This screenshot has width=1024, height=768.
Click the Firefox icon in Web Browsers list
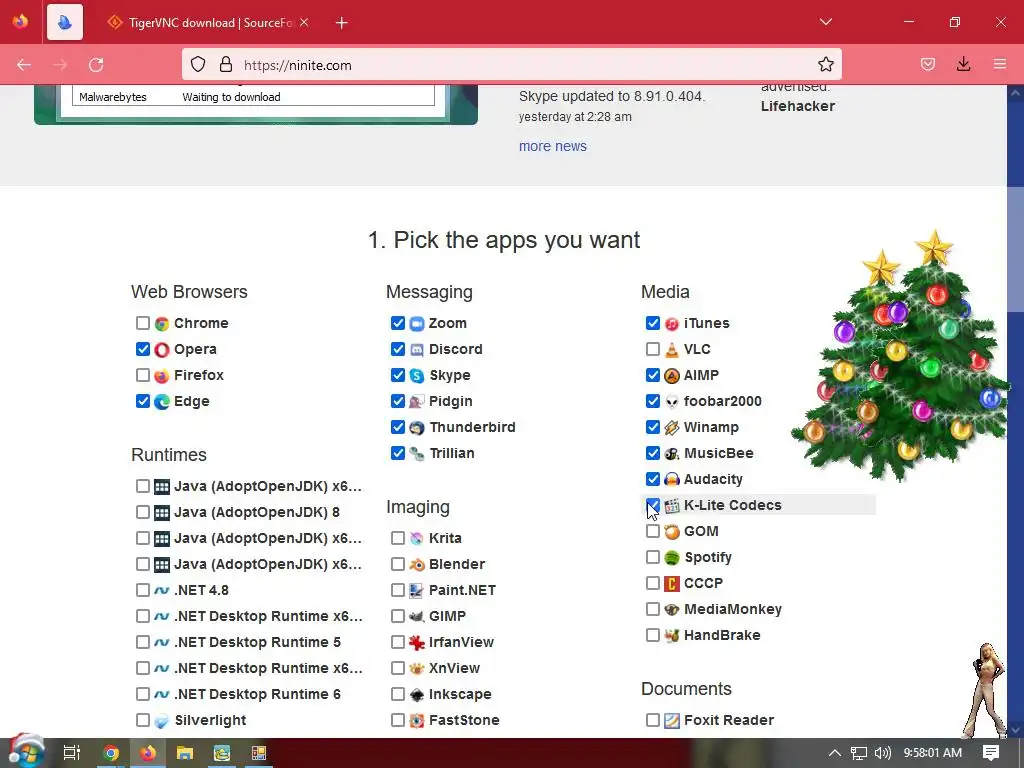coord(162,376)
